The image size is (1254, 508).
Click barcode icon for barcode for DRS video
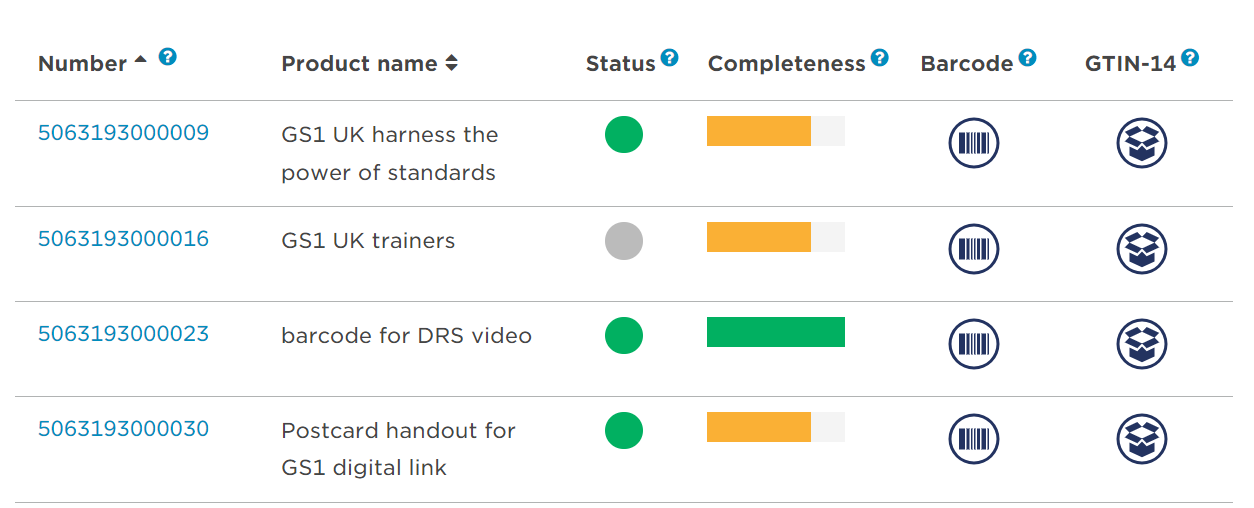(x=973, y=344)
